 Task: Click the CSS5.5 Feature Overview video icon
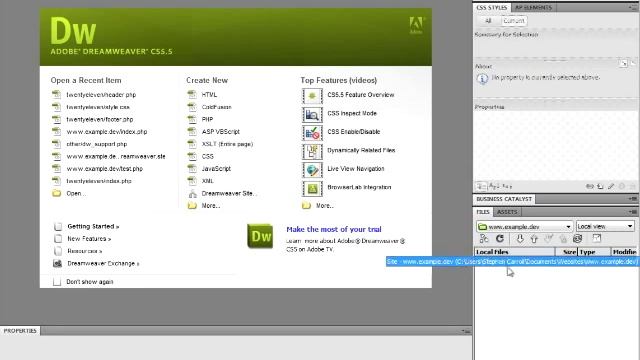click(x=312, y=96)
